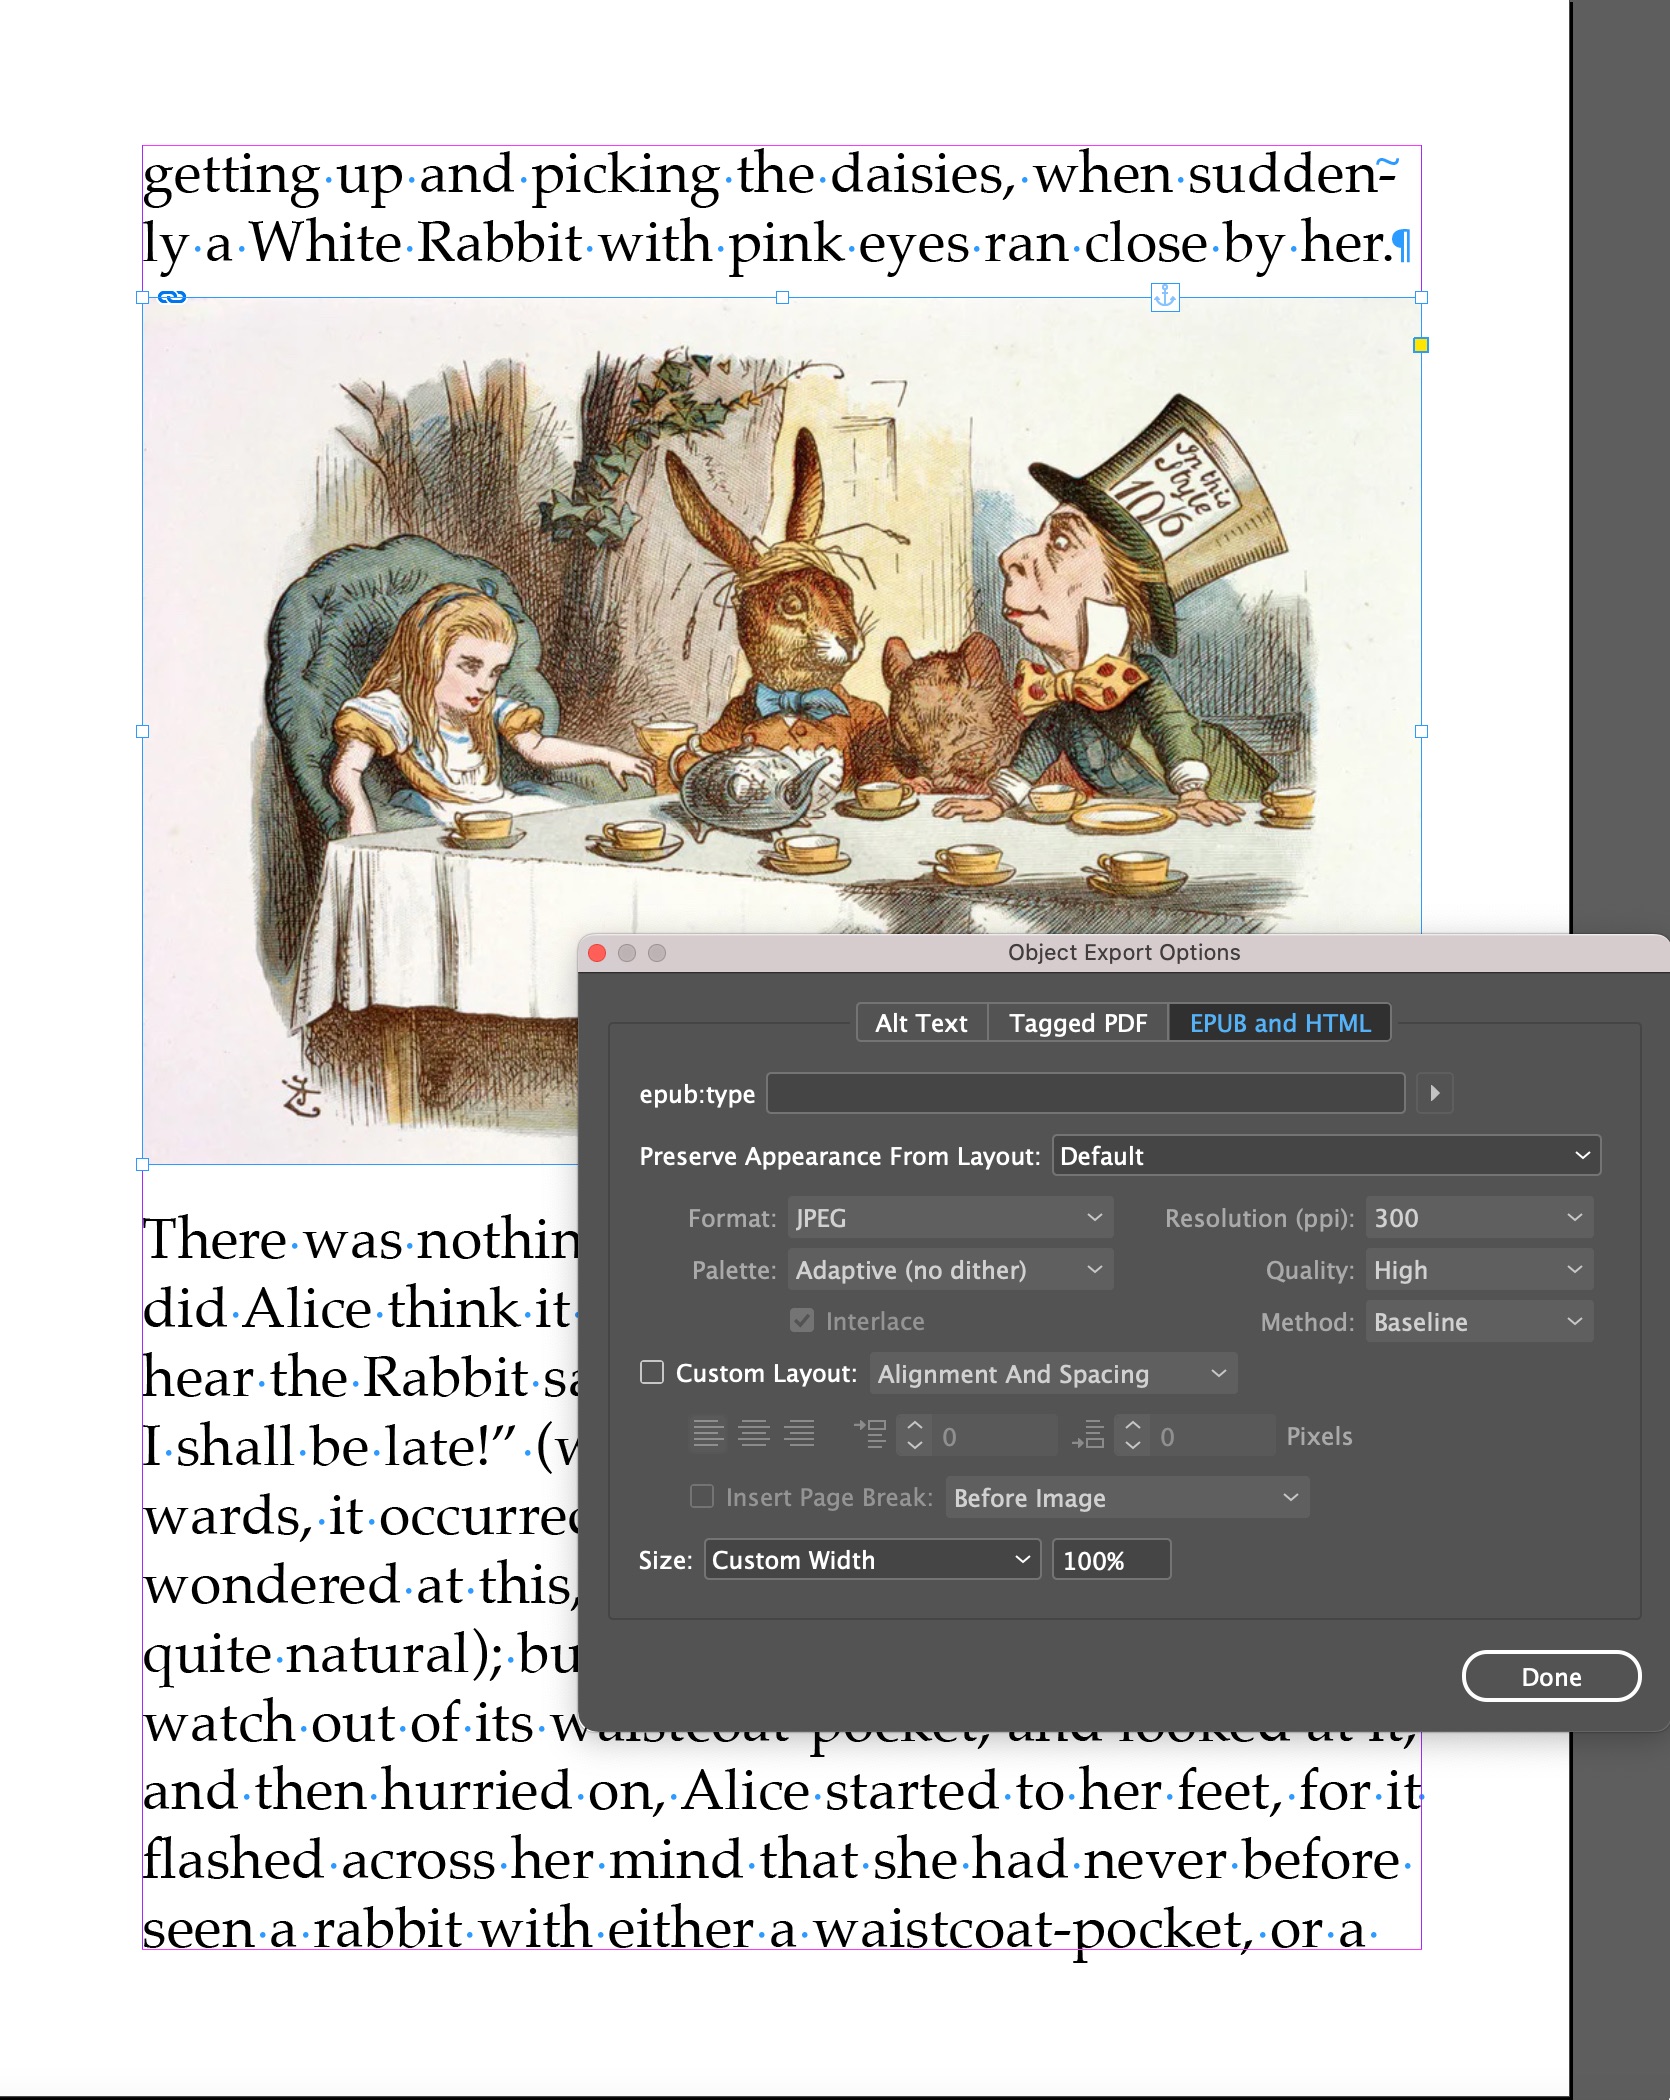Open the Method Baseline dropdown

(x=1479, y=1321)
